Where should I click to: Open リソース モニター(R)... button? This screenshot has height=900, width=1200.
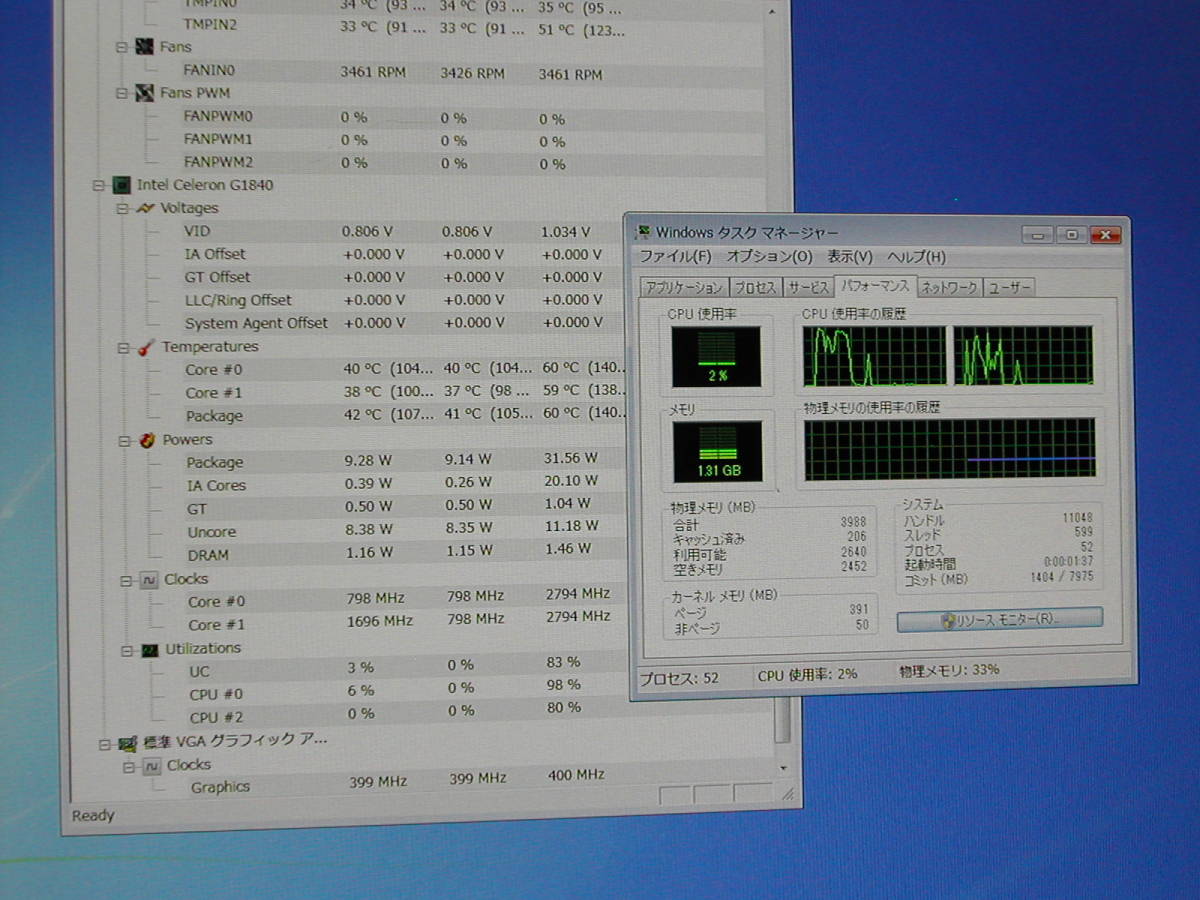(x=999, y=619)
